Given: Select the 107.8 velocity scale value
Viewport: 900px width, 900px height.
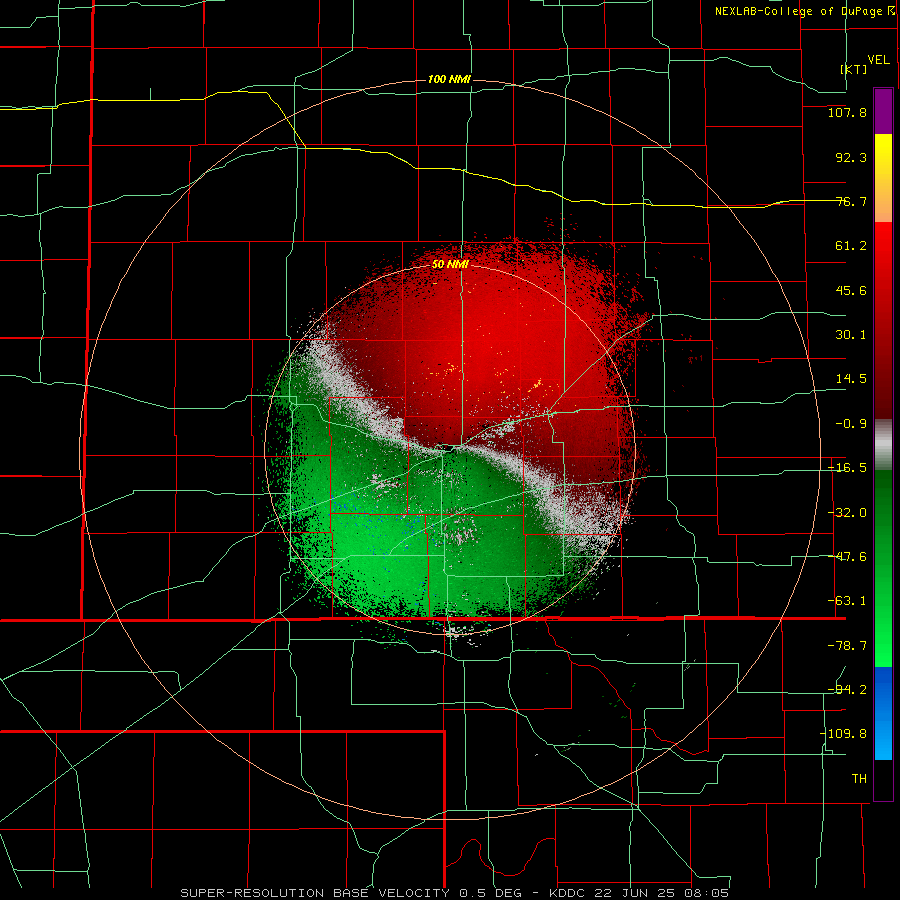Looking at the screenshot, I should (x=847, y=112).
